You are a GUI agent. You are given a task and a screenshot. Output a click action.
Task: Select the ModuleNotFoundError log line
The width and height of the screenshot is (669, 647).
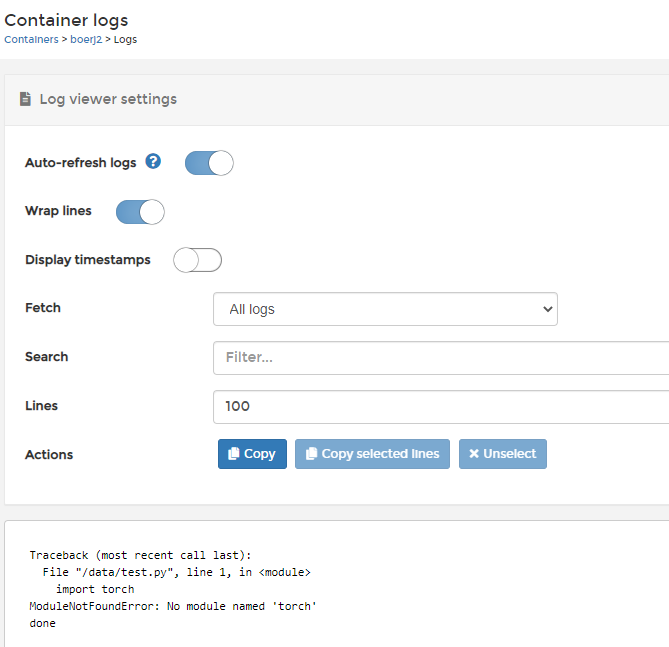point(173,606)
